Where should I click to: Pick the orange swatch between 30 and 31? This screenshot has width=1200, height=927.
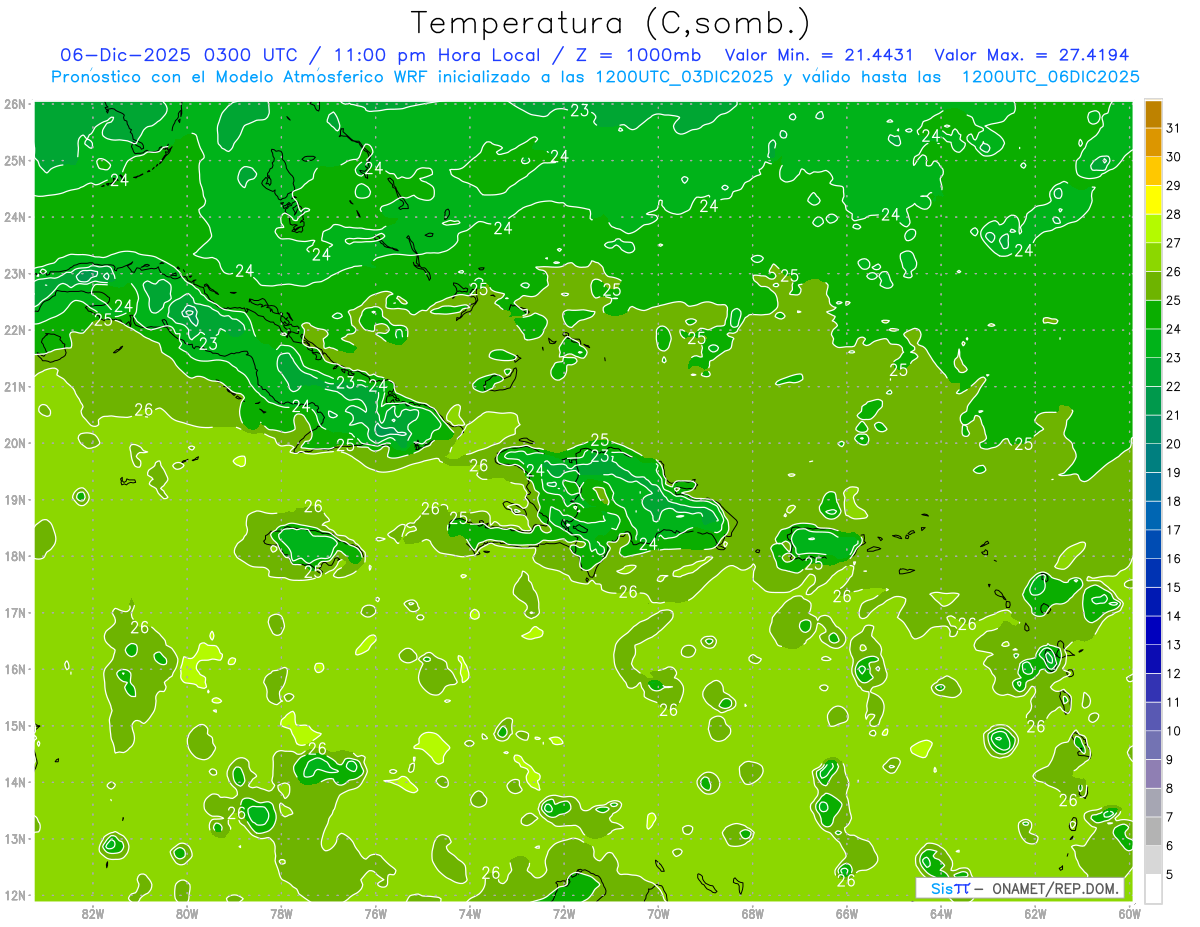(x=1153, y=143)
